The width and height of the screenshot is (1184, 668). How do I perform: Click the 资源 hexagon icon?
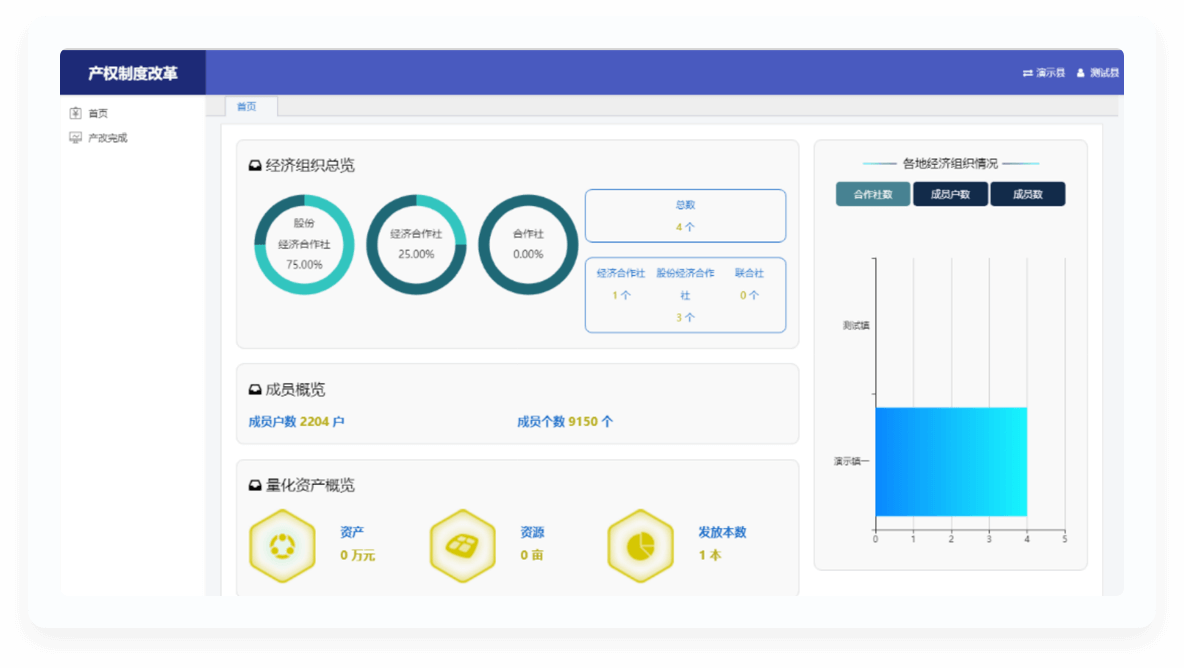click(x=462, y=546)
